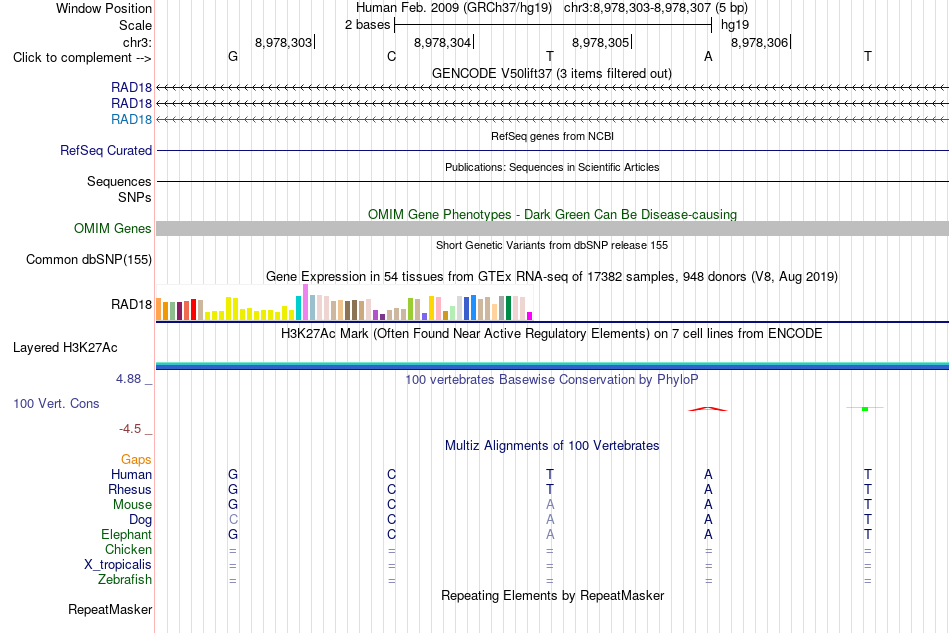This screenshot has width=950, height=633.
Task: Click PhyloP upper limit value 4.88
Action: [x=128, y=379]
